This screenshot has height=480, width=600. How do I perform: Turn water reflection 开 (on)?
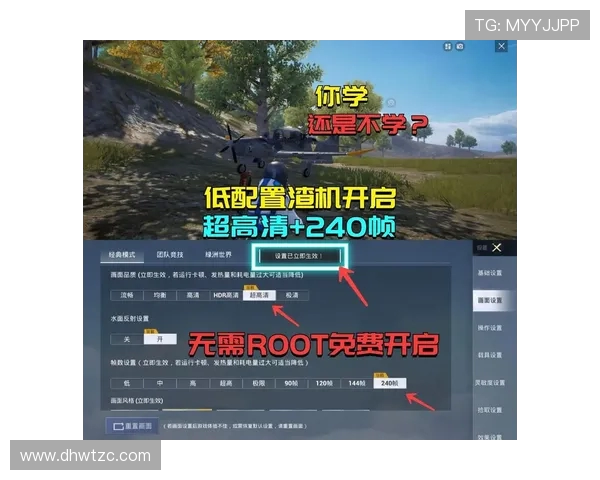tap(160, 339)
